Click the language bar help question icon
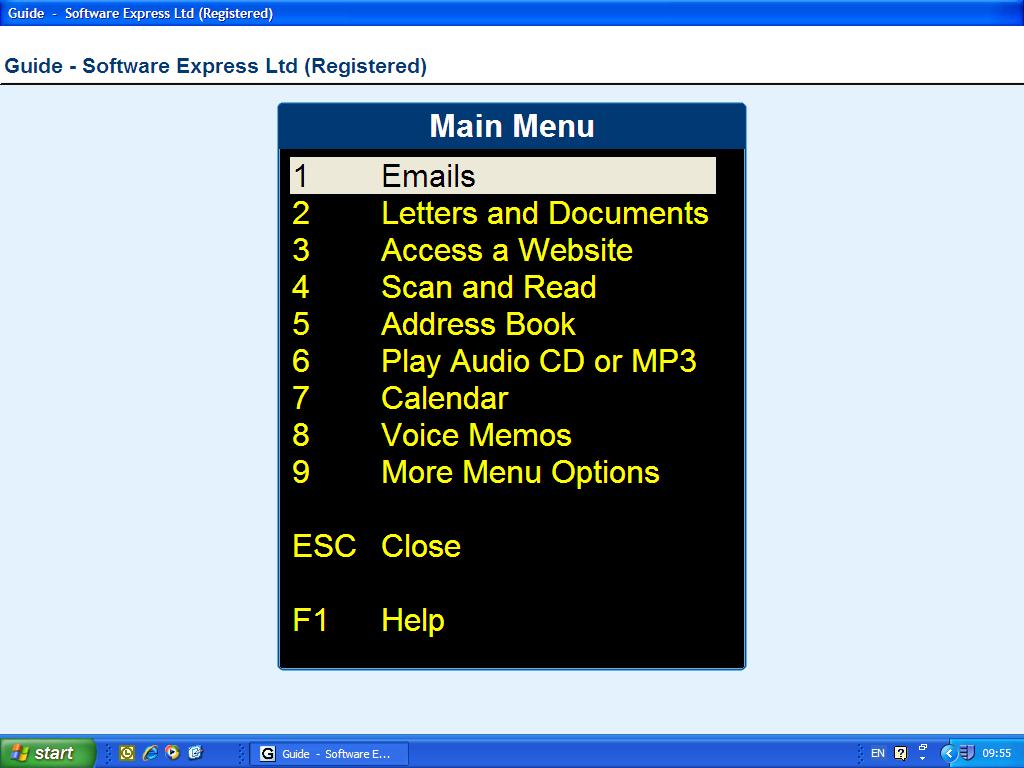The width and height of the screenshot is (1024, 768). click(x=901, y=754)
